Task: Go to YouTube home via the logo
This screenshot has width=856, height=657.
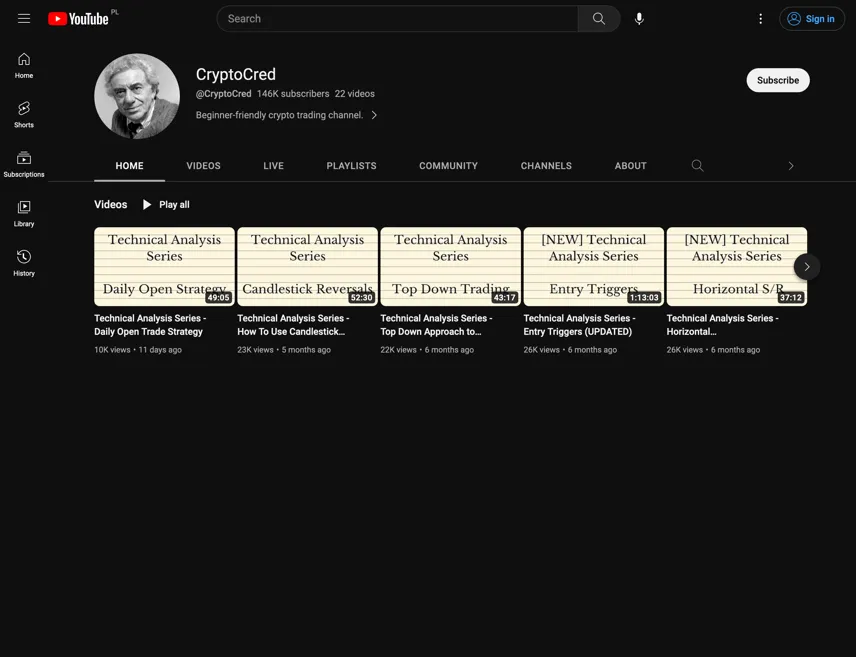Action: coord(78,19)
